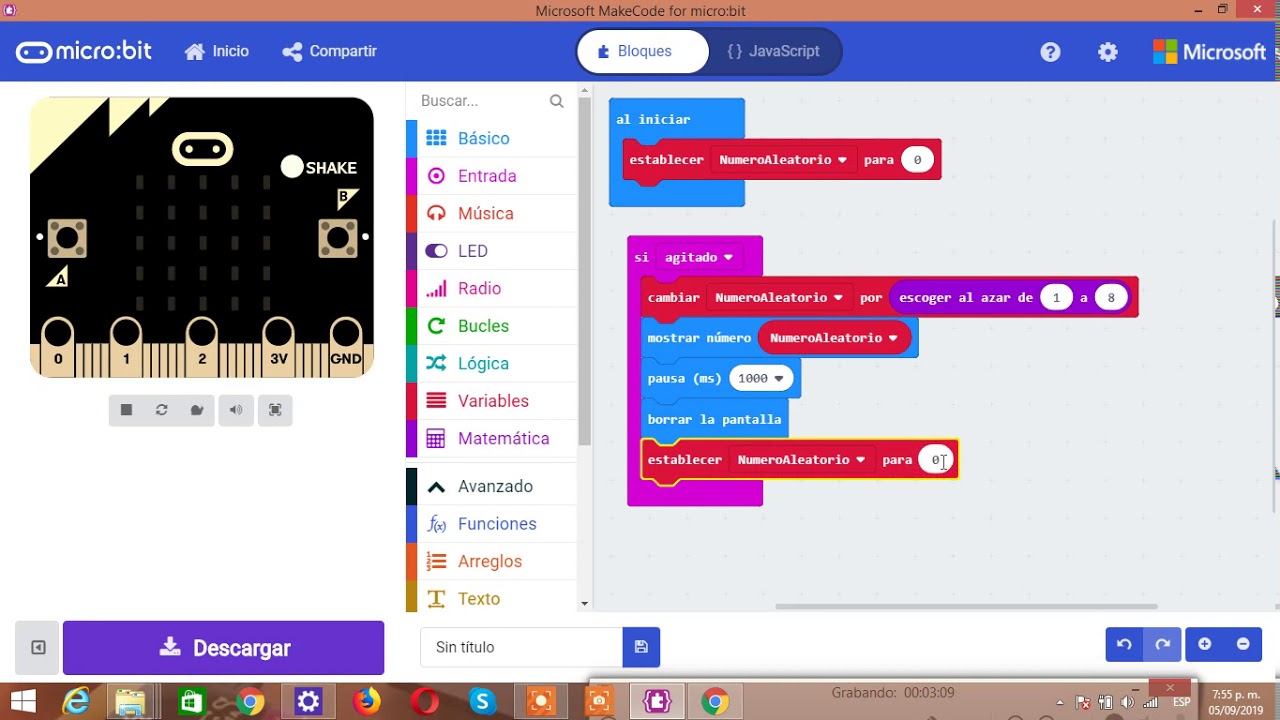Edit the random maximum value 8
The height and width of the screenshot is (720, 1280).
1111,297
